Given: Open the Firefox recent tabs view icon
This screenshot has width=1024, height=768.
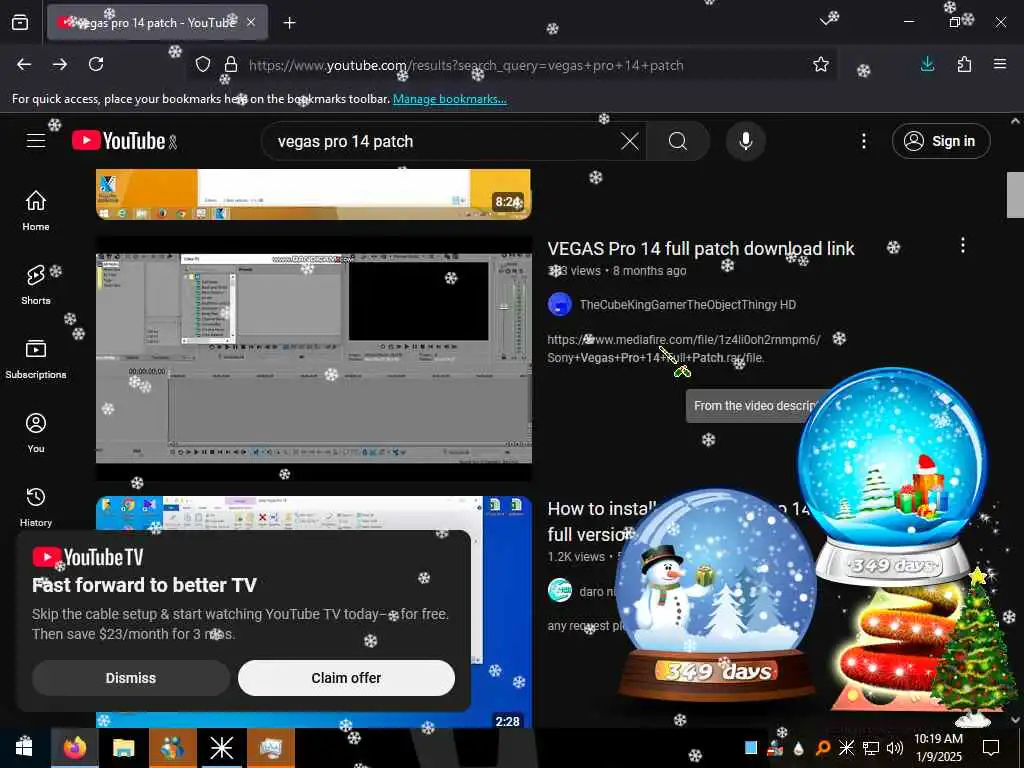Looking at the screenshot, I should [20, 22].
